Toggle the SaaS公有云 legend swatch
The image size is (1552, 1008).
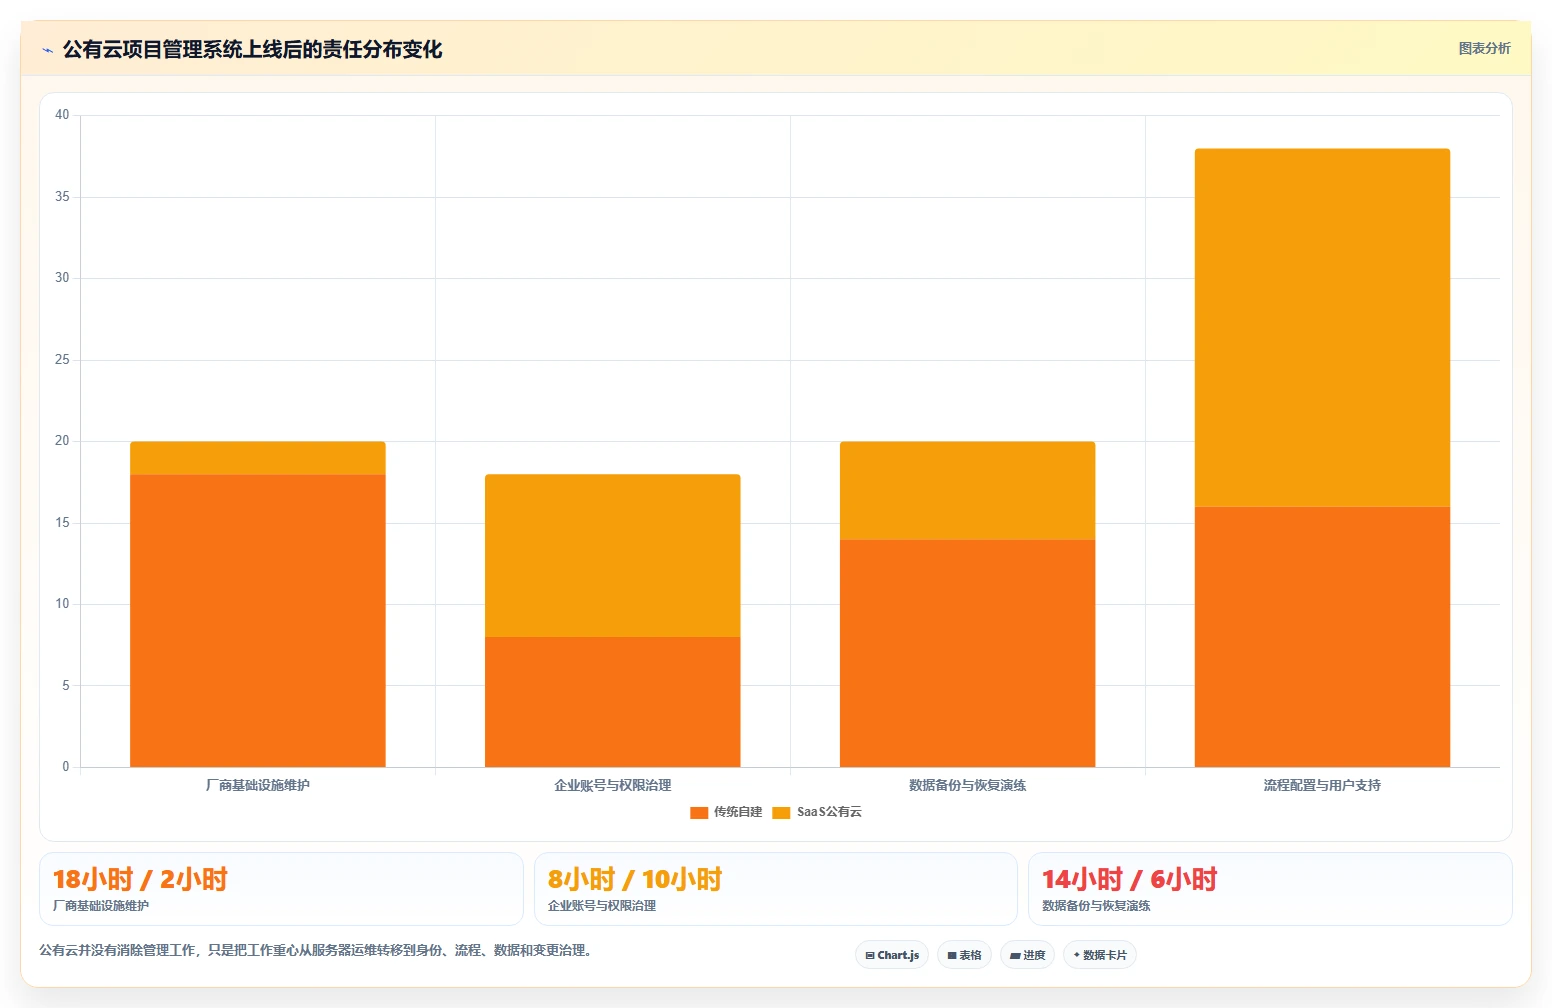tap(781, 812)
